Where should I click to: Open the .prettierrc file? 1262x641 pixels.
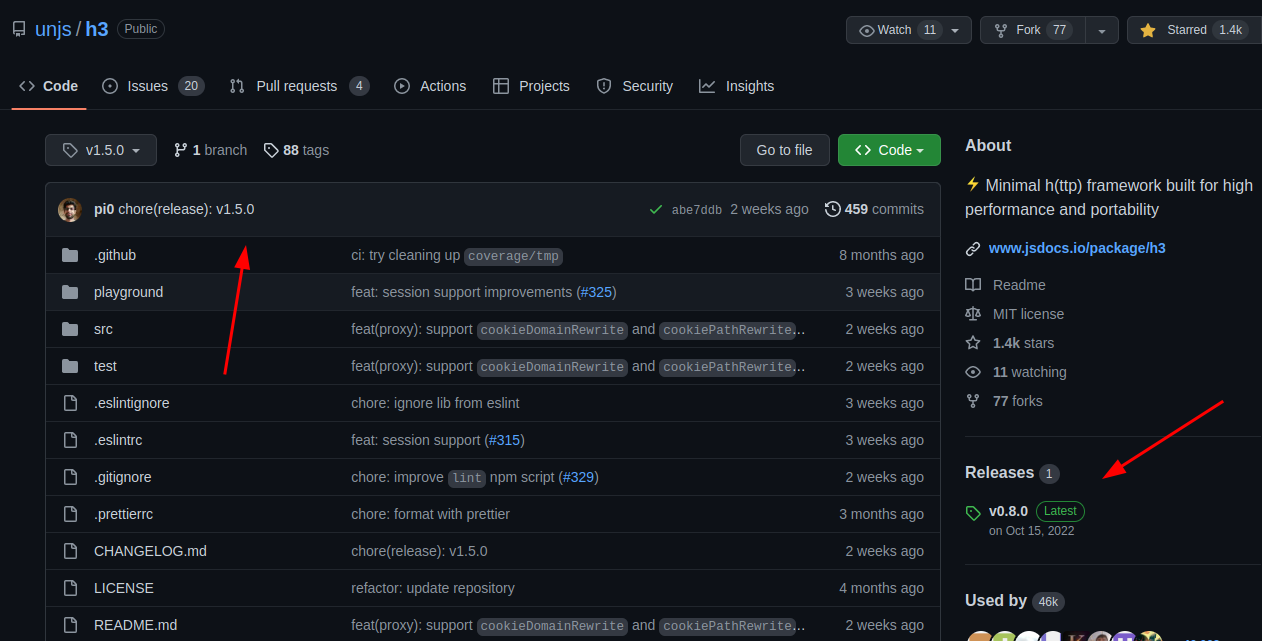coord(123,514)
